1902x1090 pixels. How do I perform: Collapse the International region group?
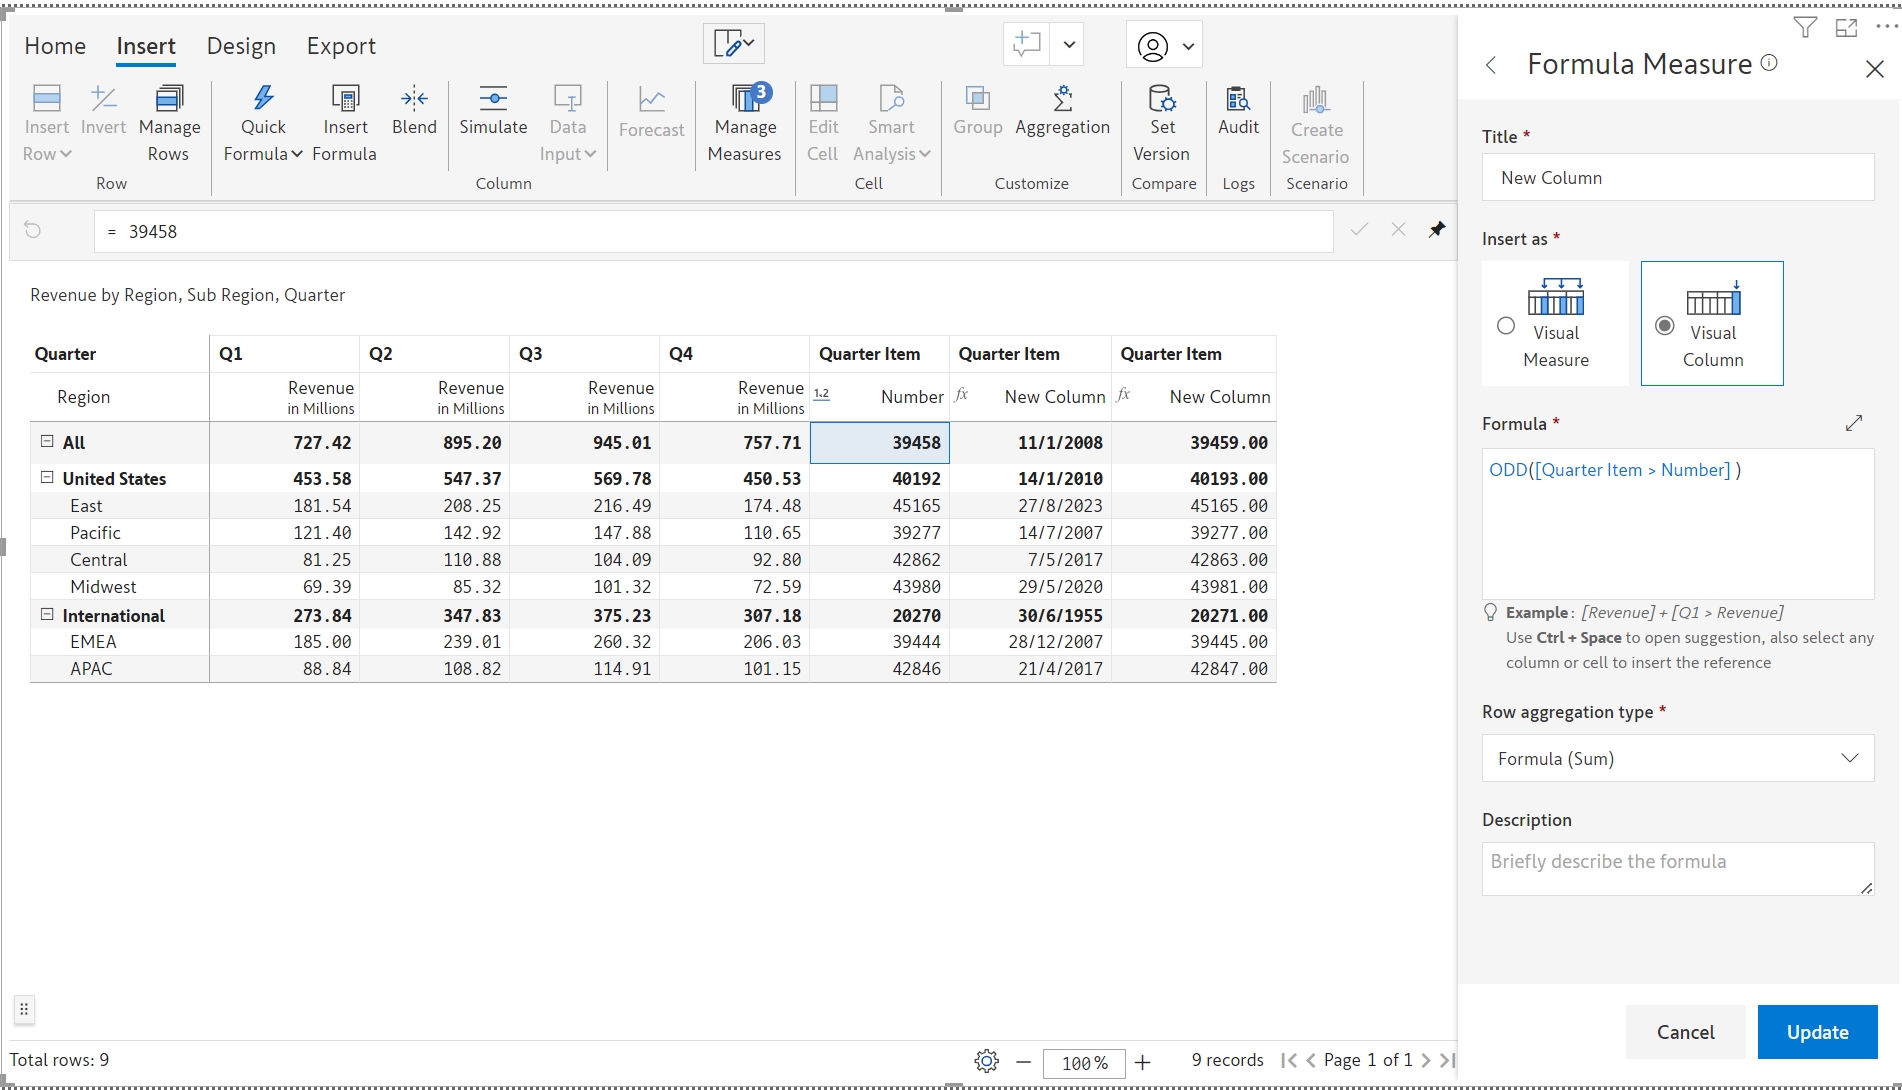(47, 615)
